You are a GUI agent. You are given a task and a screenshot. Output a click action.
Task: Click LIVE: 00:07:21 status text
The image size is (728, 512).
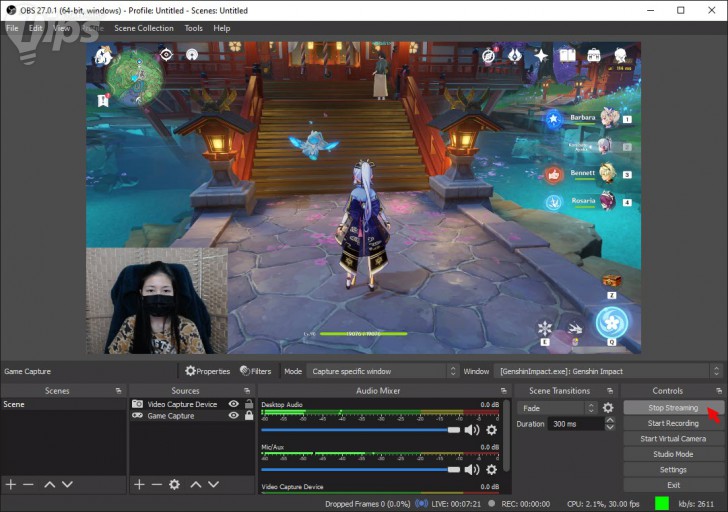pyautogui.click(x=456, y=504)
